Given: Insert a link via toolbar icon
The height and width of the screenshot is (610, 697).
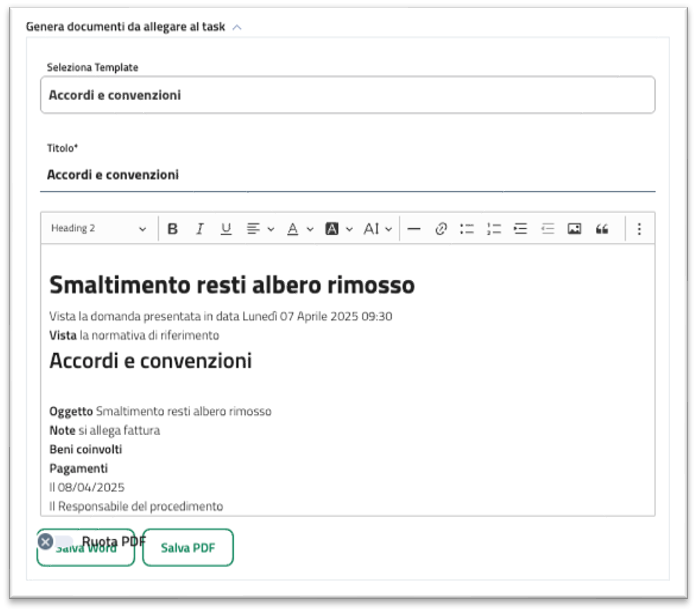Looking at the screenshot, I should (440, 229).
